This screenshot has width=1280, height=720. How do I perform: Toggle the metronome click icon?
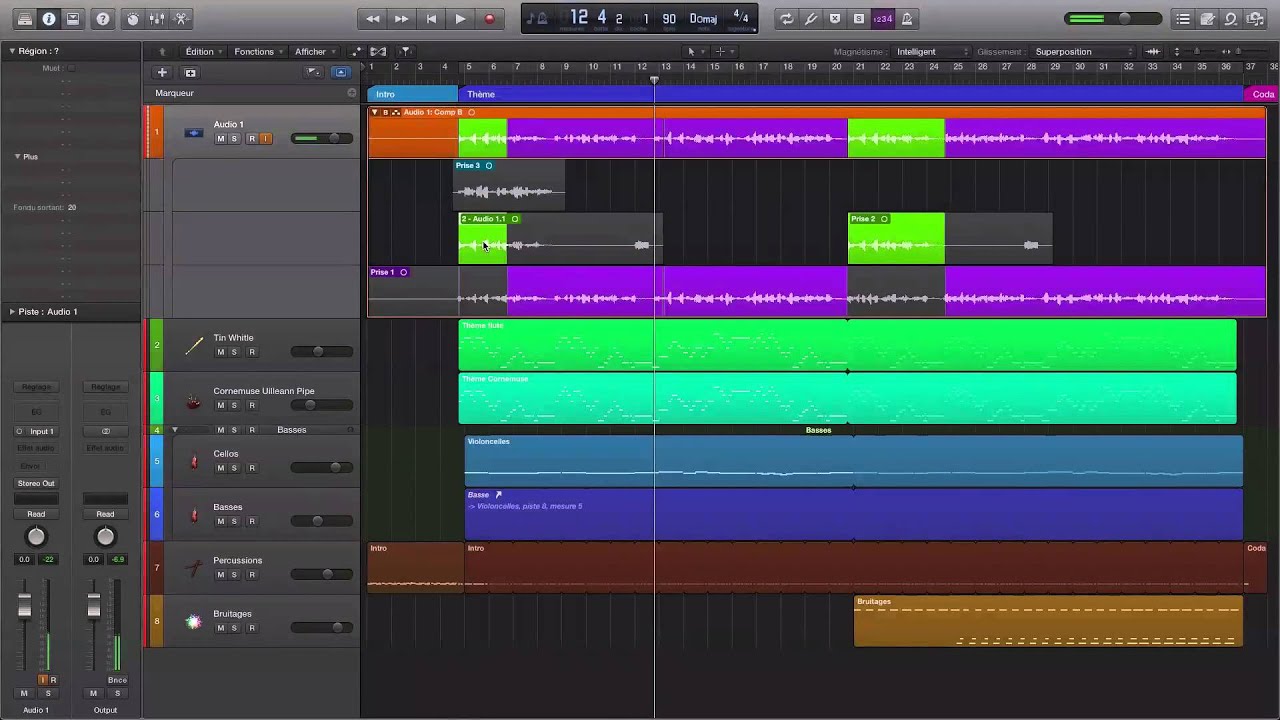pos(907,18)
